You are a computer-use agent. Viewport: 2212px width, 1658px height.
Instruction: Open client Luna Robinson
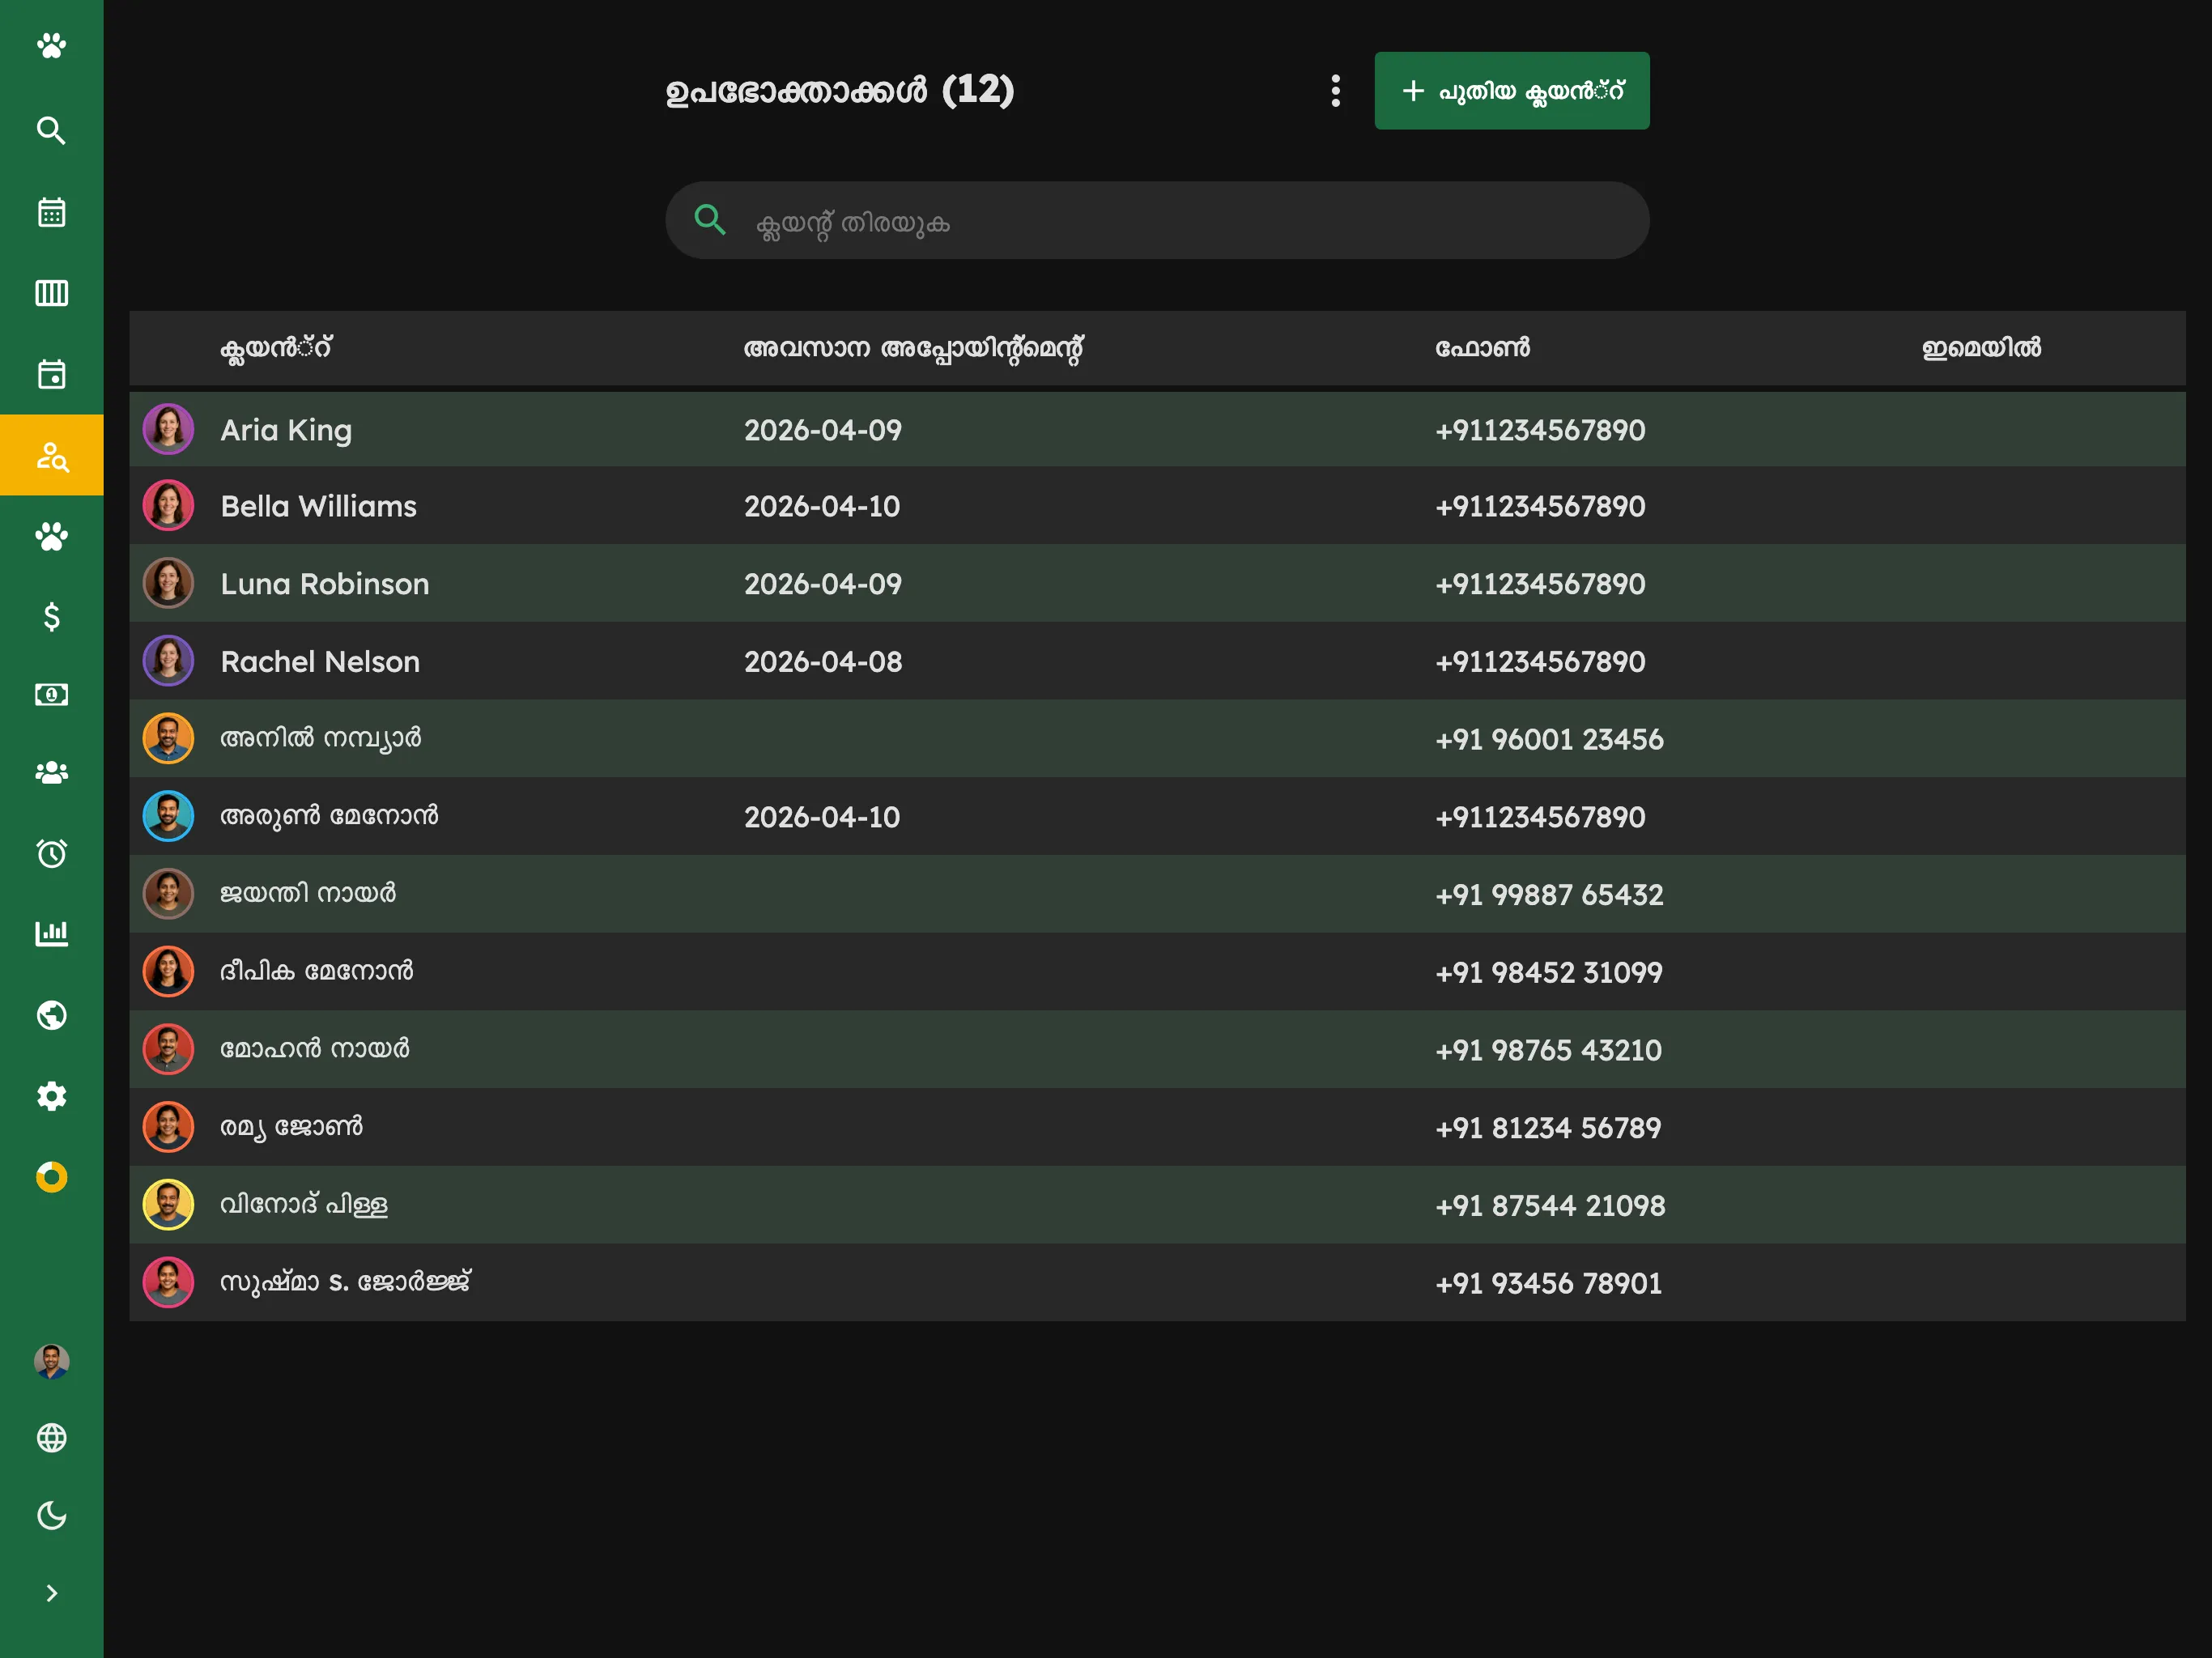(x=1157, y=584)
